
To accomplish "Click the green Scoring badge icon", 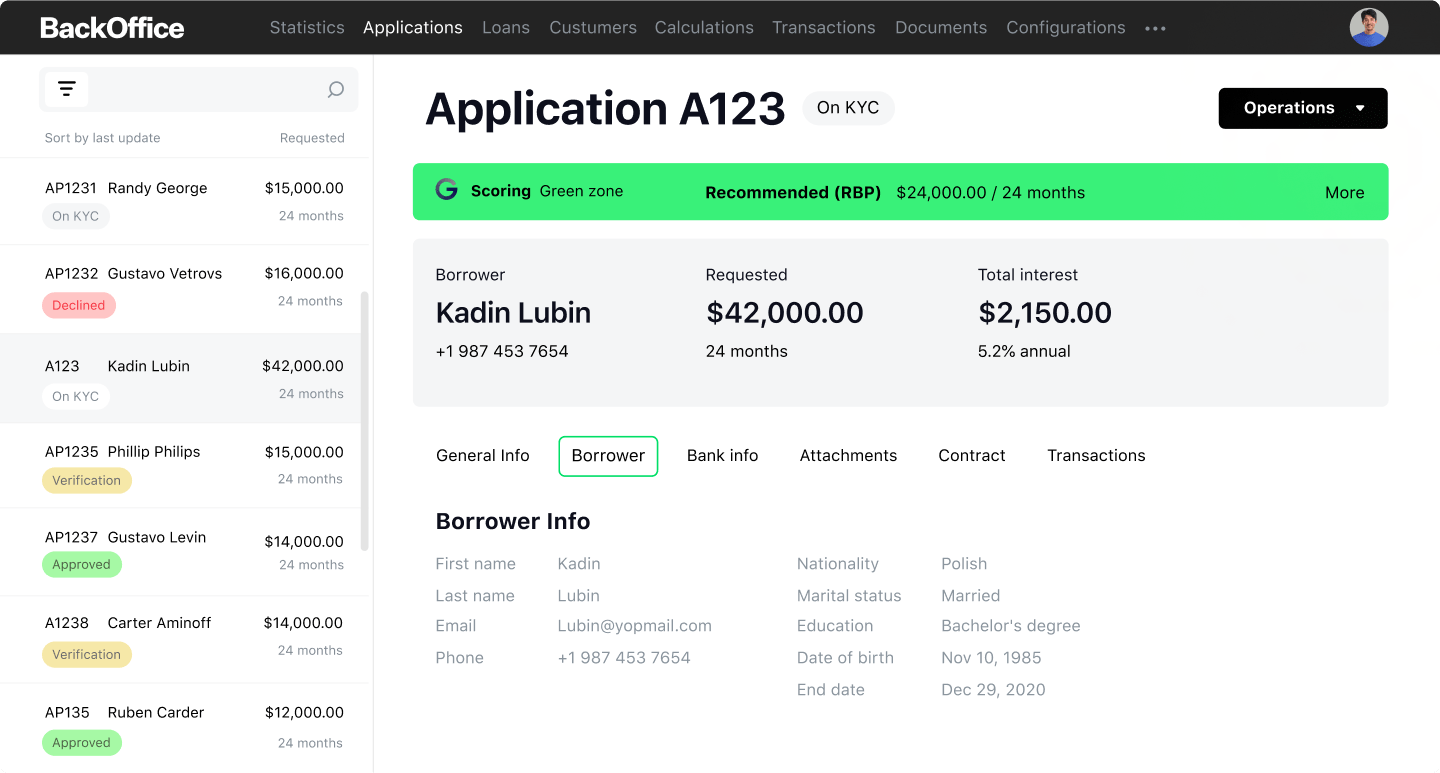I will click(x=446, y=191).
